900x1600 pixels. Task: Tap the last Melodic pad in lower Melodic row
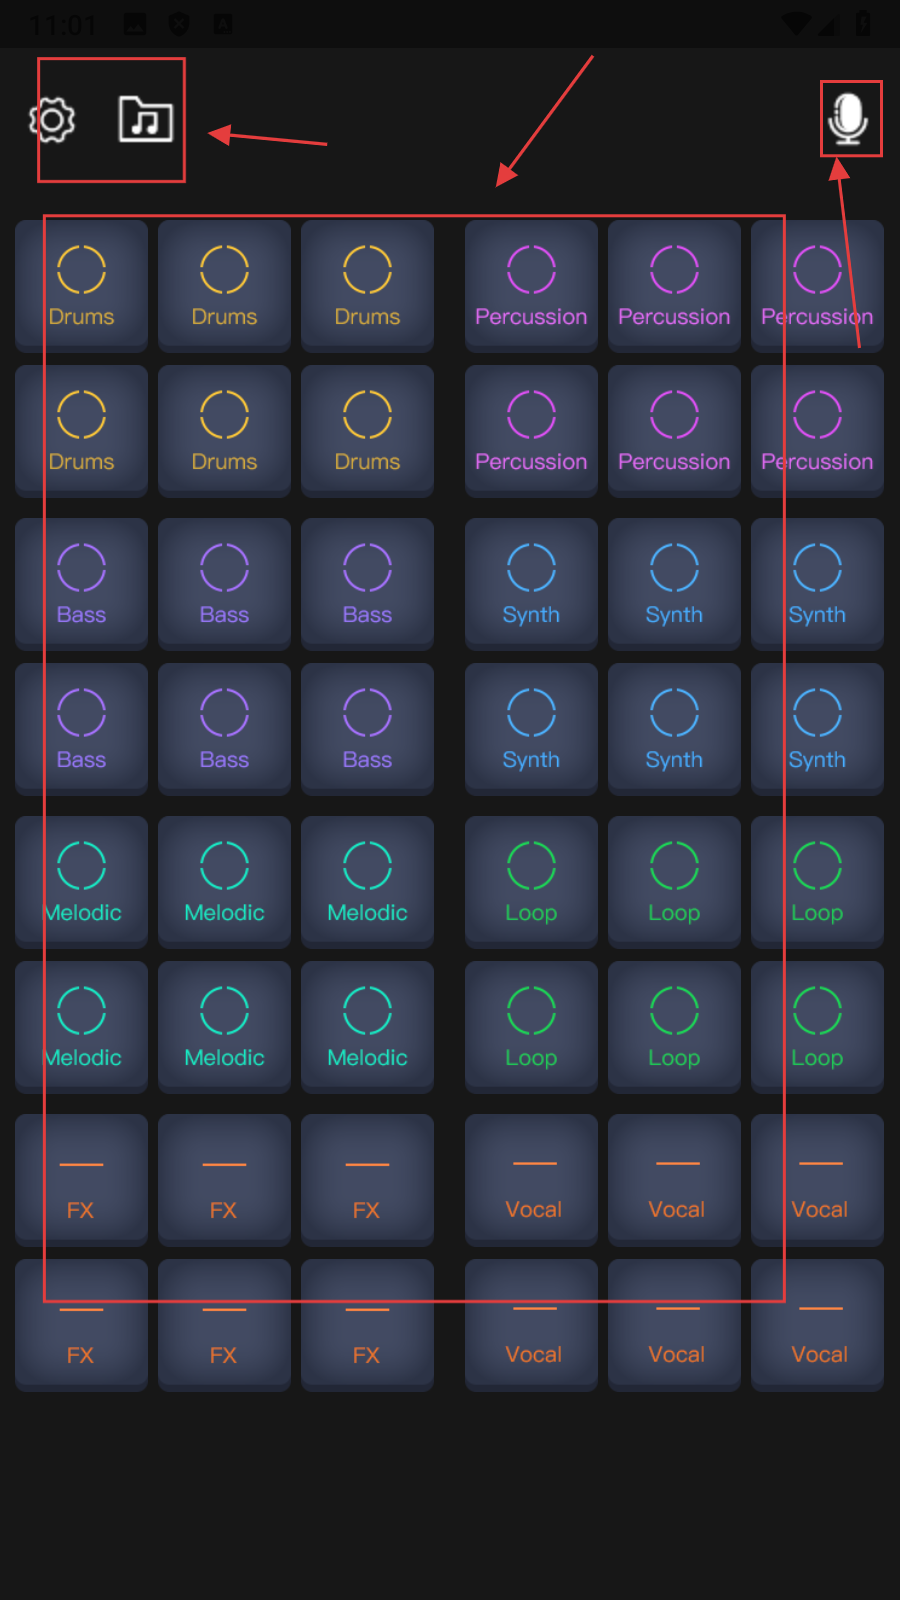(367, 1027)
